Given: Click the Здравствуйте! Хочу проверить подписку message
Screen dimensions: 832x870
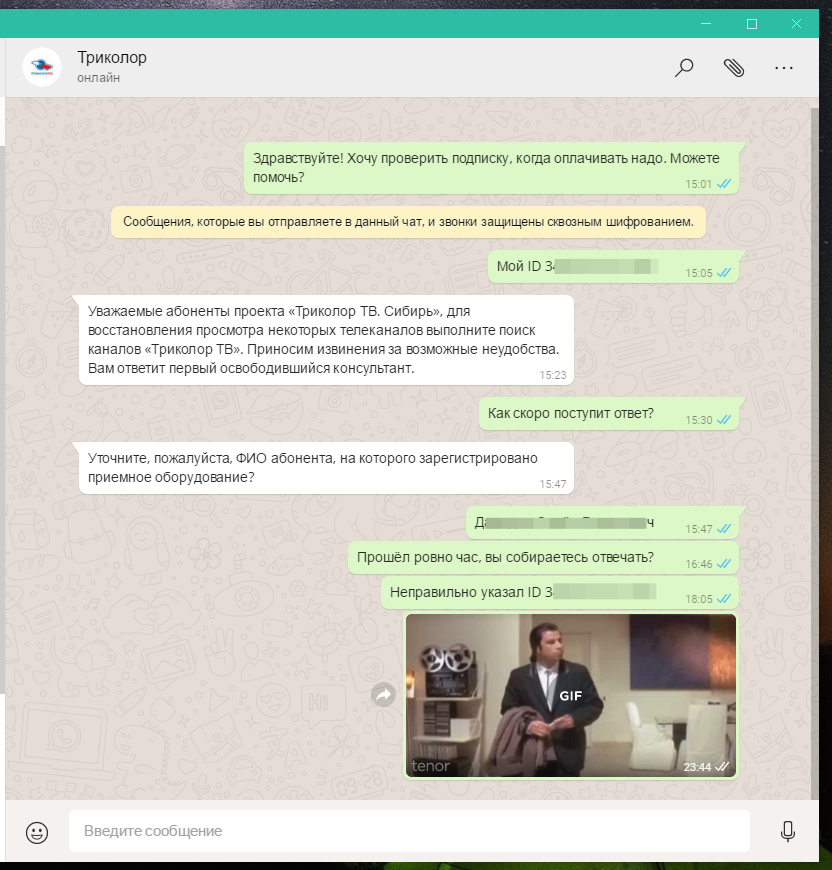Looking at the screenshot, I should click(491, 168).
